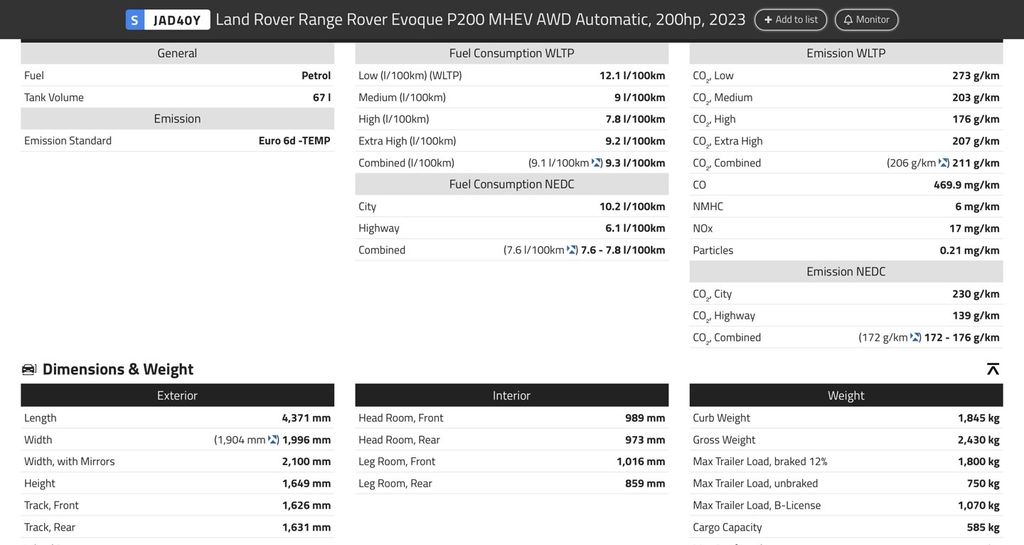The height and width of the screenshot is (545, 1024).
Task: Add the vehicle to a list
Action: [x=790, y=20]
